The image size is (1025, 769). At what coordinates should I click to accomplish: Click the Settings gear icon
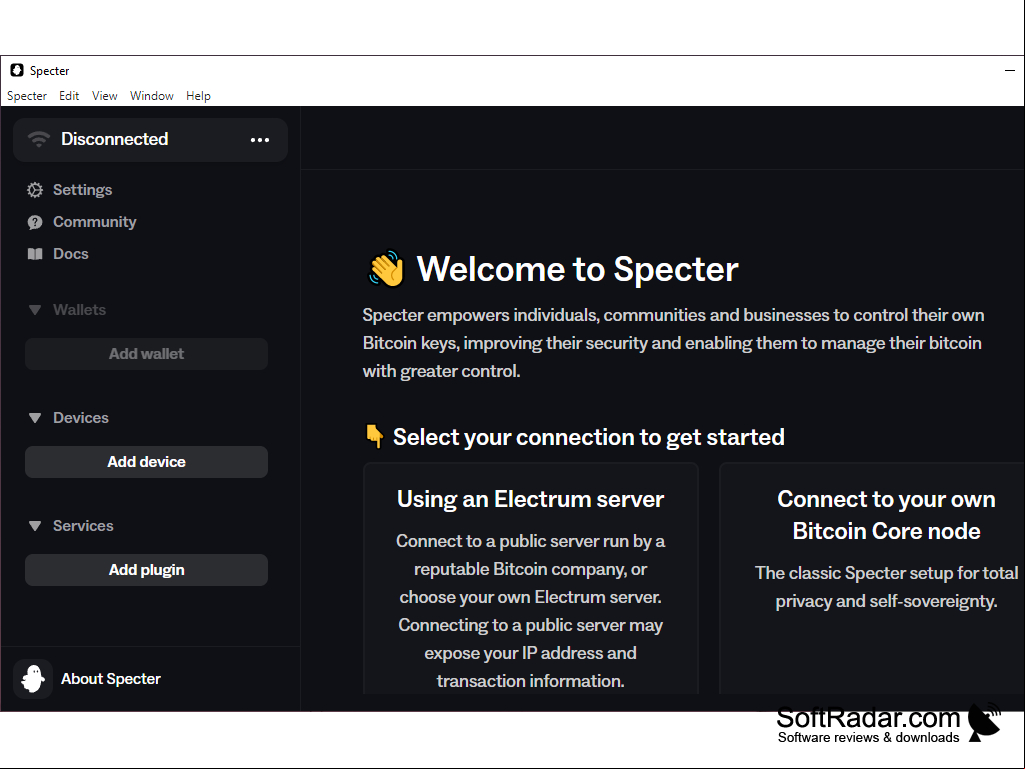pos(35,190)
